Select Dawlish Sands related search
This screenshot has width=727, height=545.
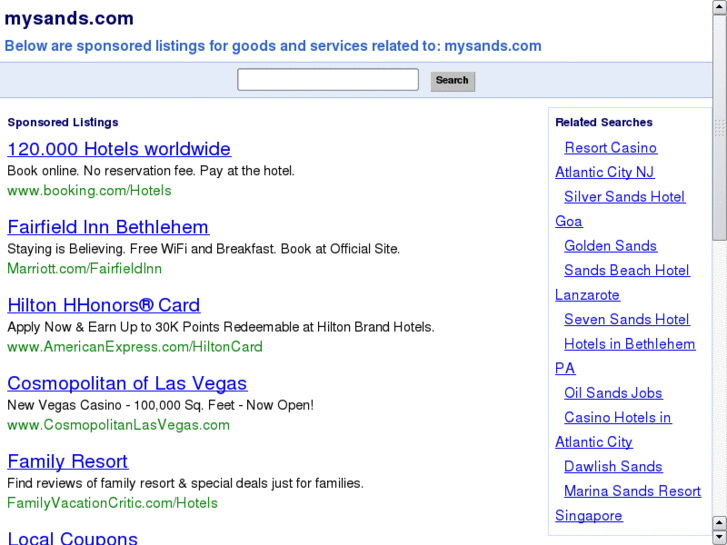tap(613, 467)
